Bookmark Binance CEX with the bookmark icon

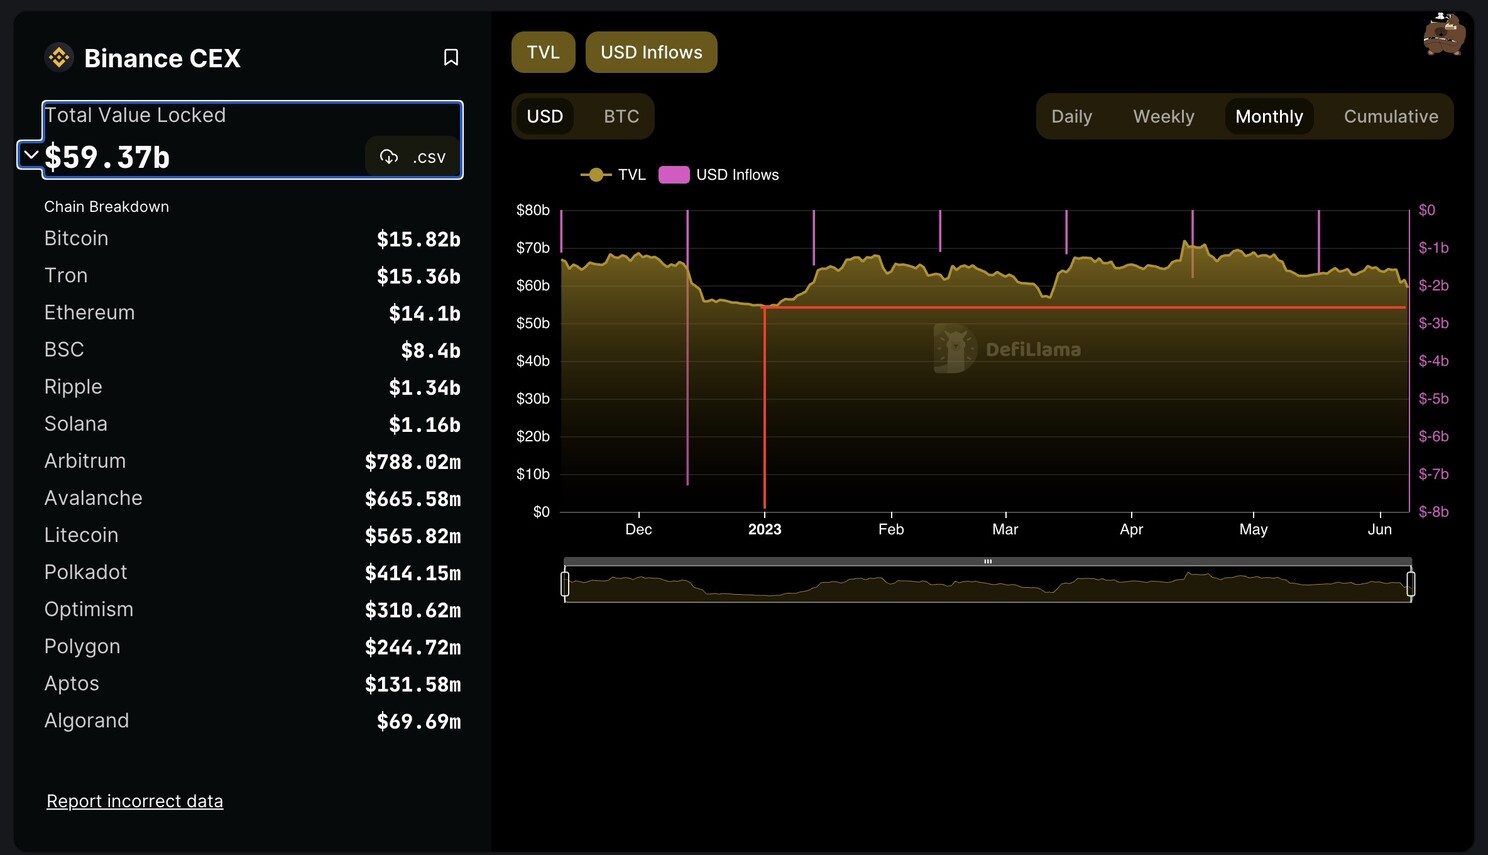[451, 58]
